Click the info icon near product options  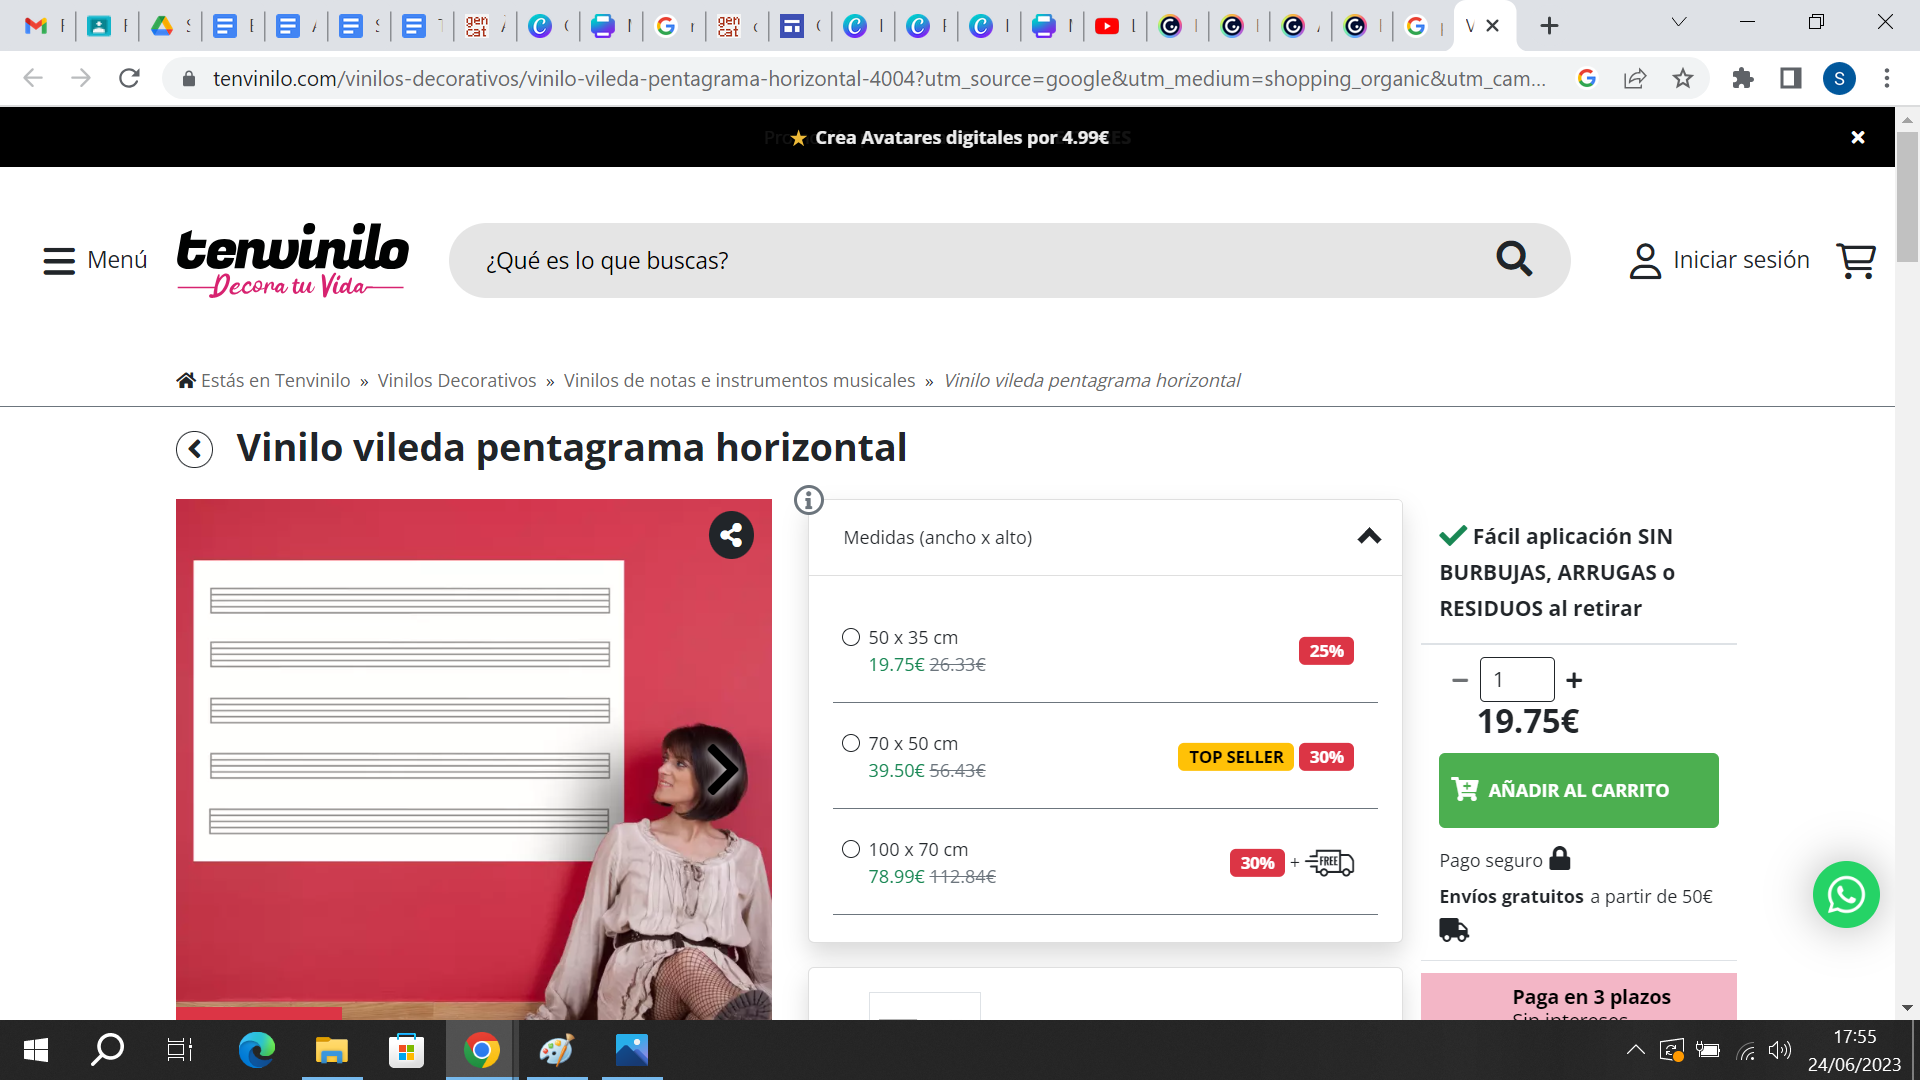click(x=808, y=500)
